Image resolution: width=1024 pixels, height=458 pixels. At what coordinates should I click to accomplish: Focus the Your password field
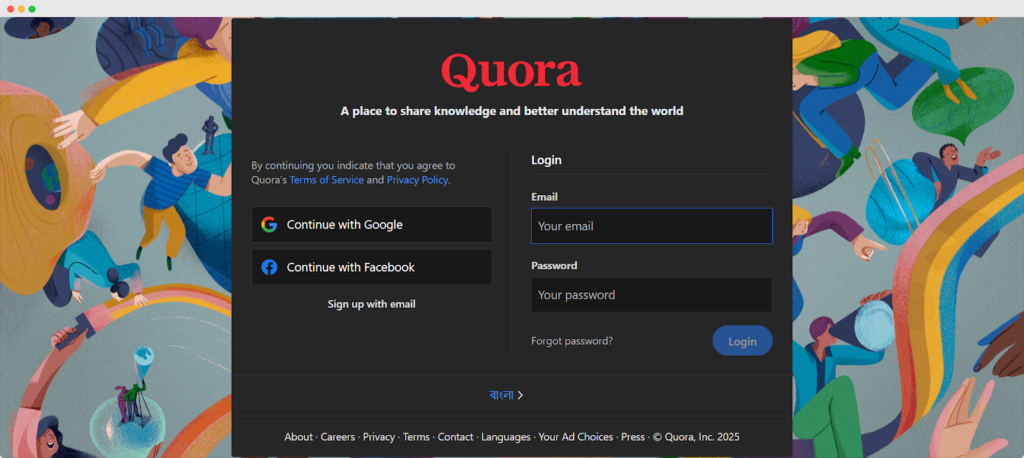pos(651,295)
